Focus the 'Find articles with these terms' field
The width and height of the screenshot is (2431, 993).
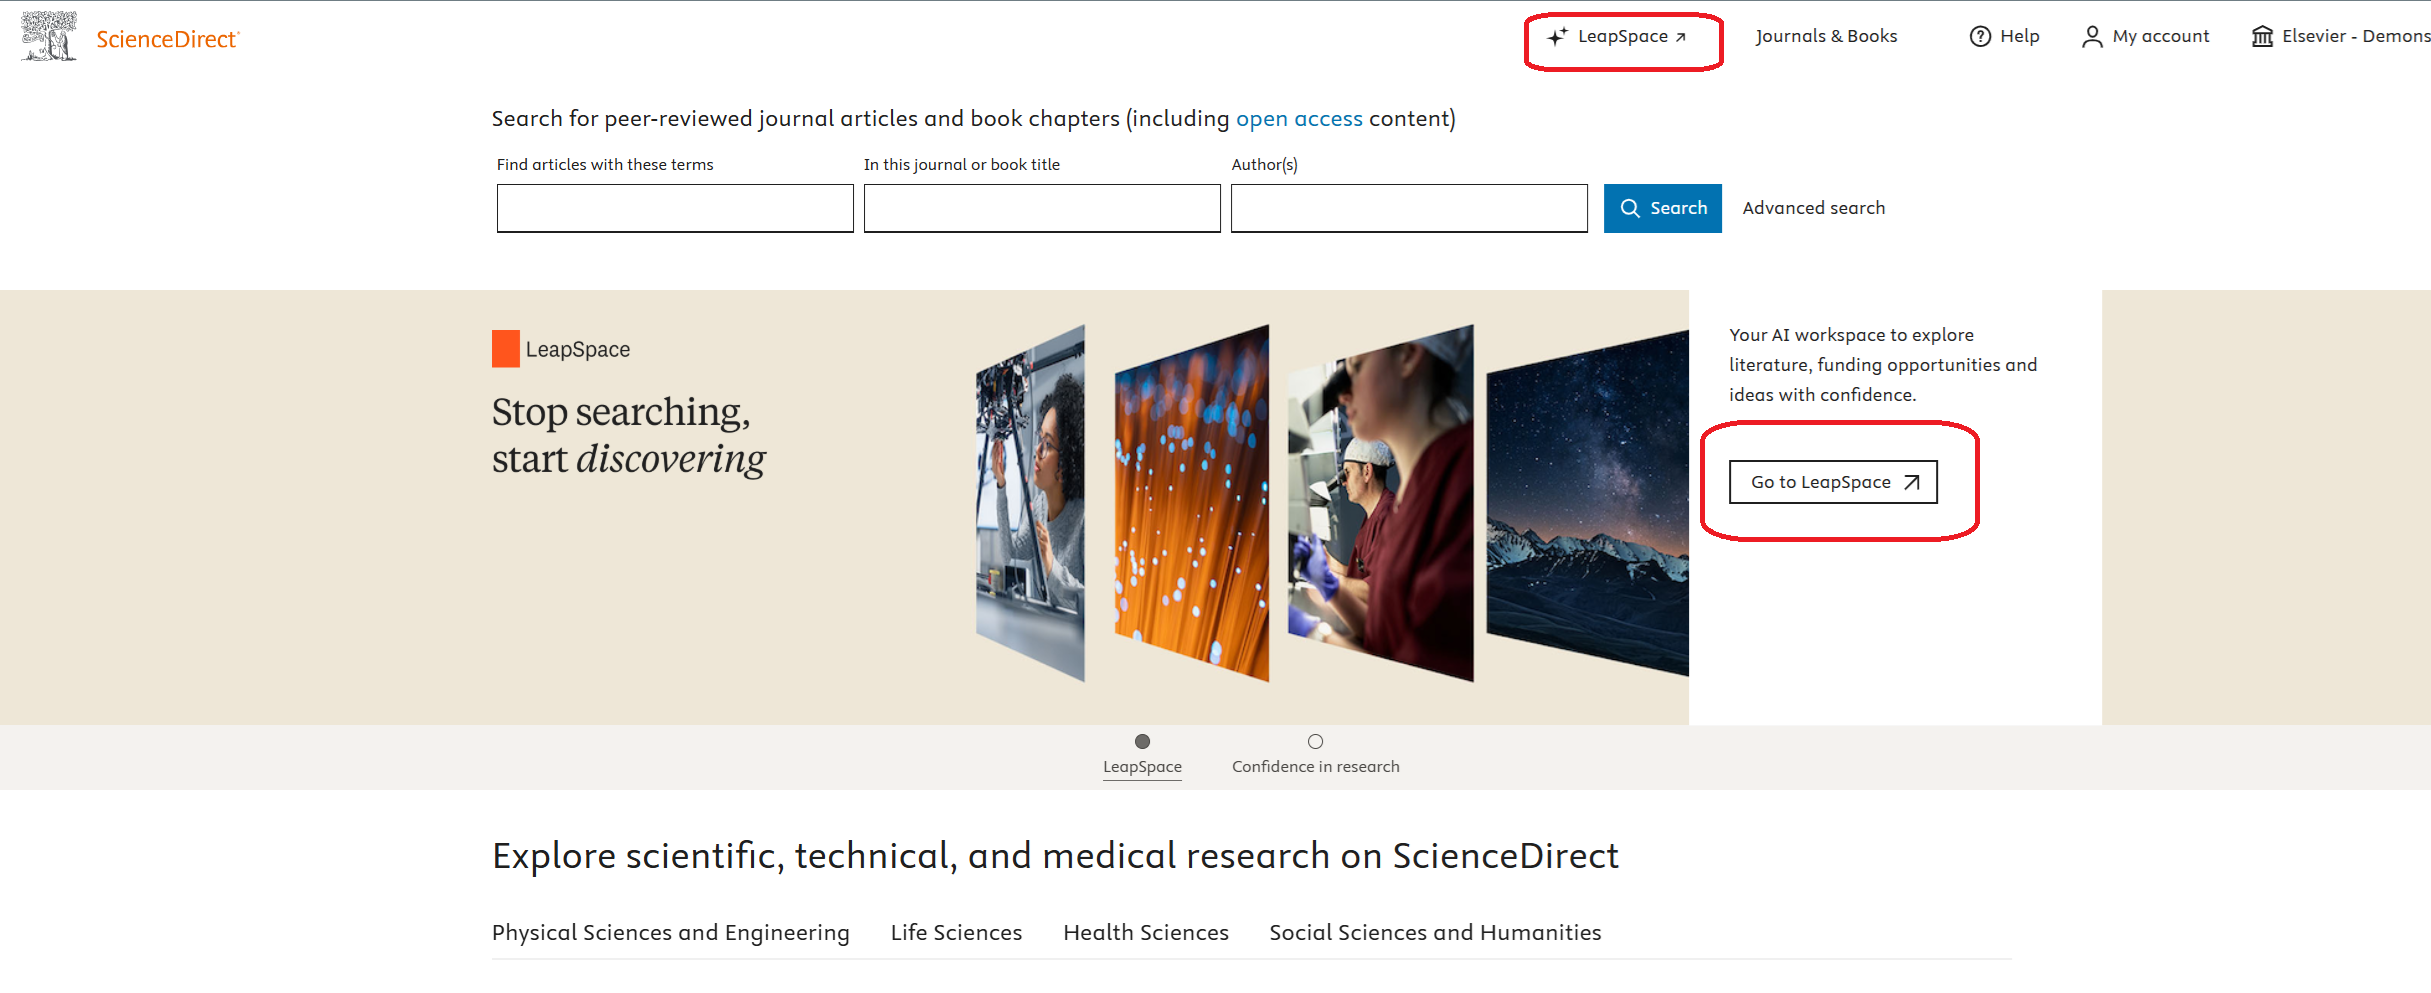point(675,208)
